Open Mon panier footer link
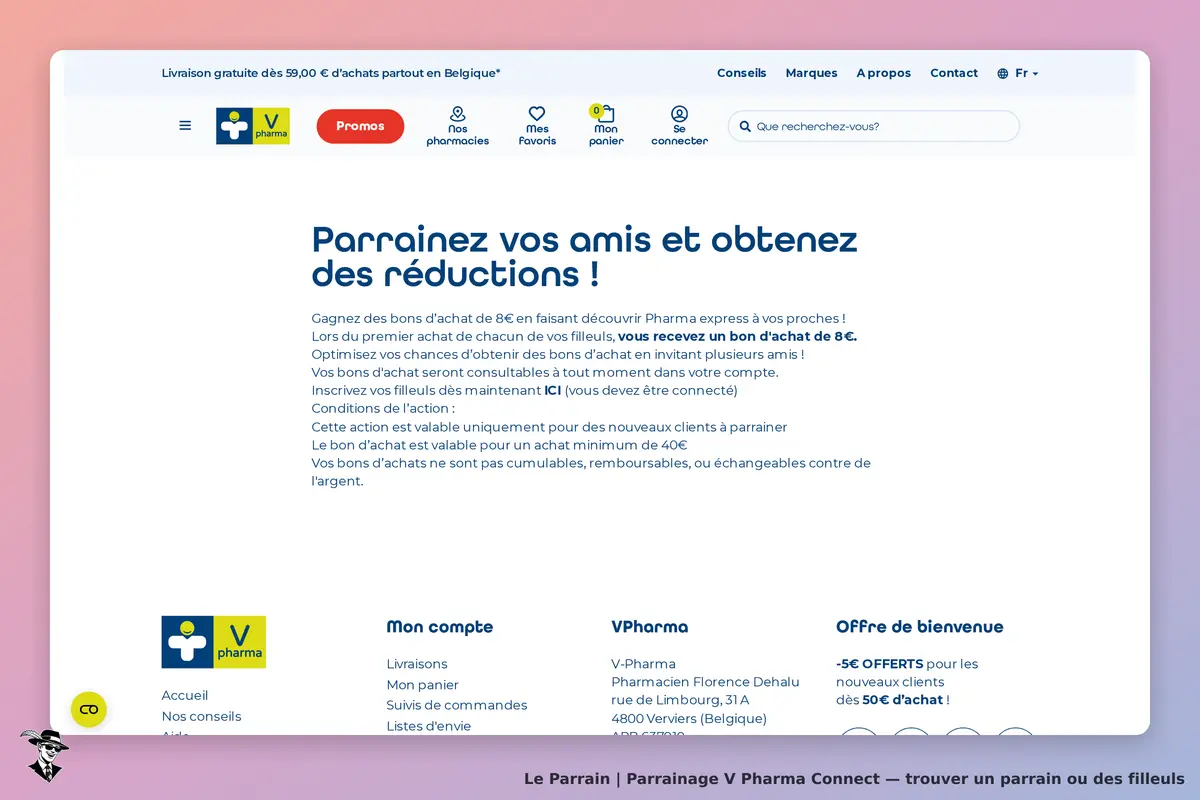The image size is (1200, 800). coord(423,685)
